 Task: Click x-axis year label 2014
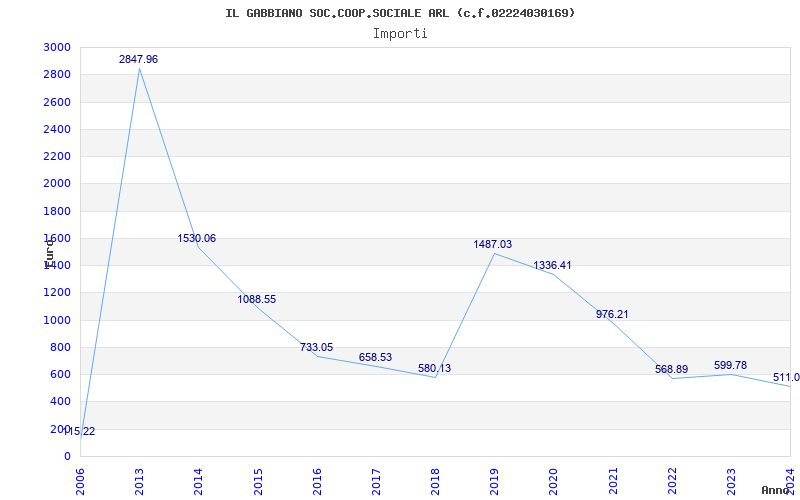pos(198,482)
